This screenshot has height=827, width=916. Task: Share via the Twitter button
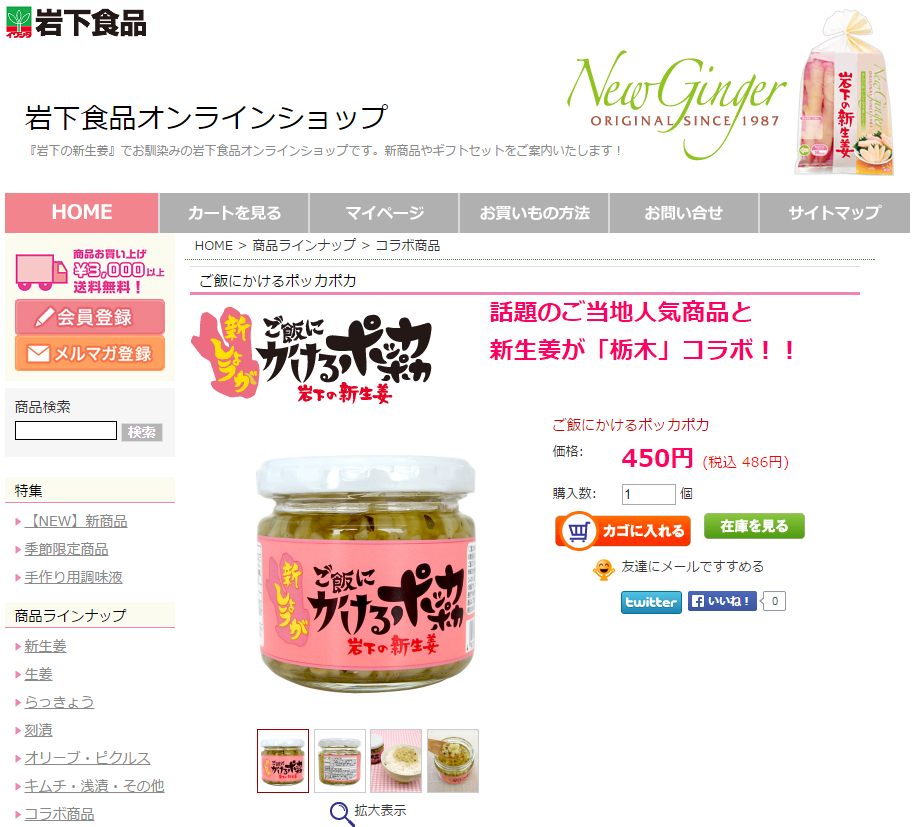tap(651, 602)
